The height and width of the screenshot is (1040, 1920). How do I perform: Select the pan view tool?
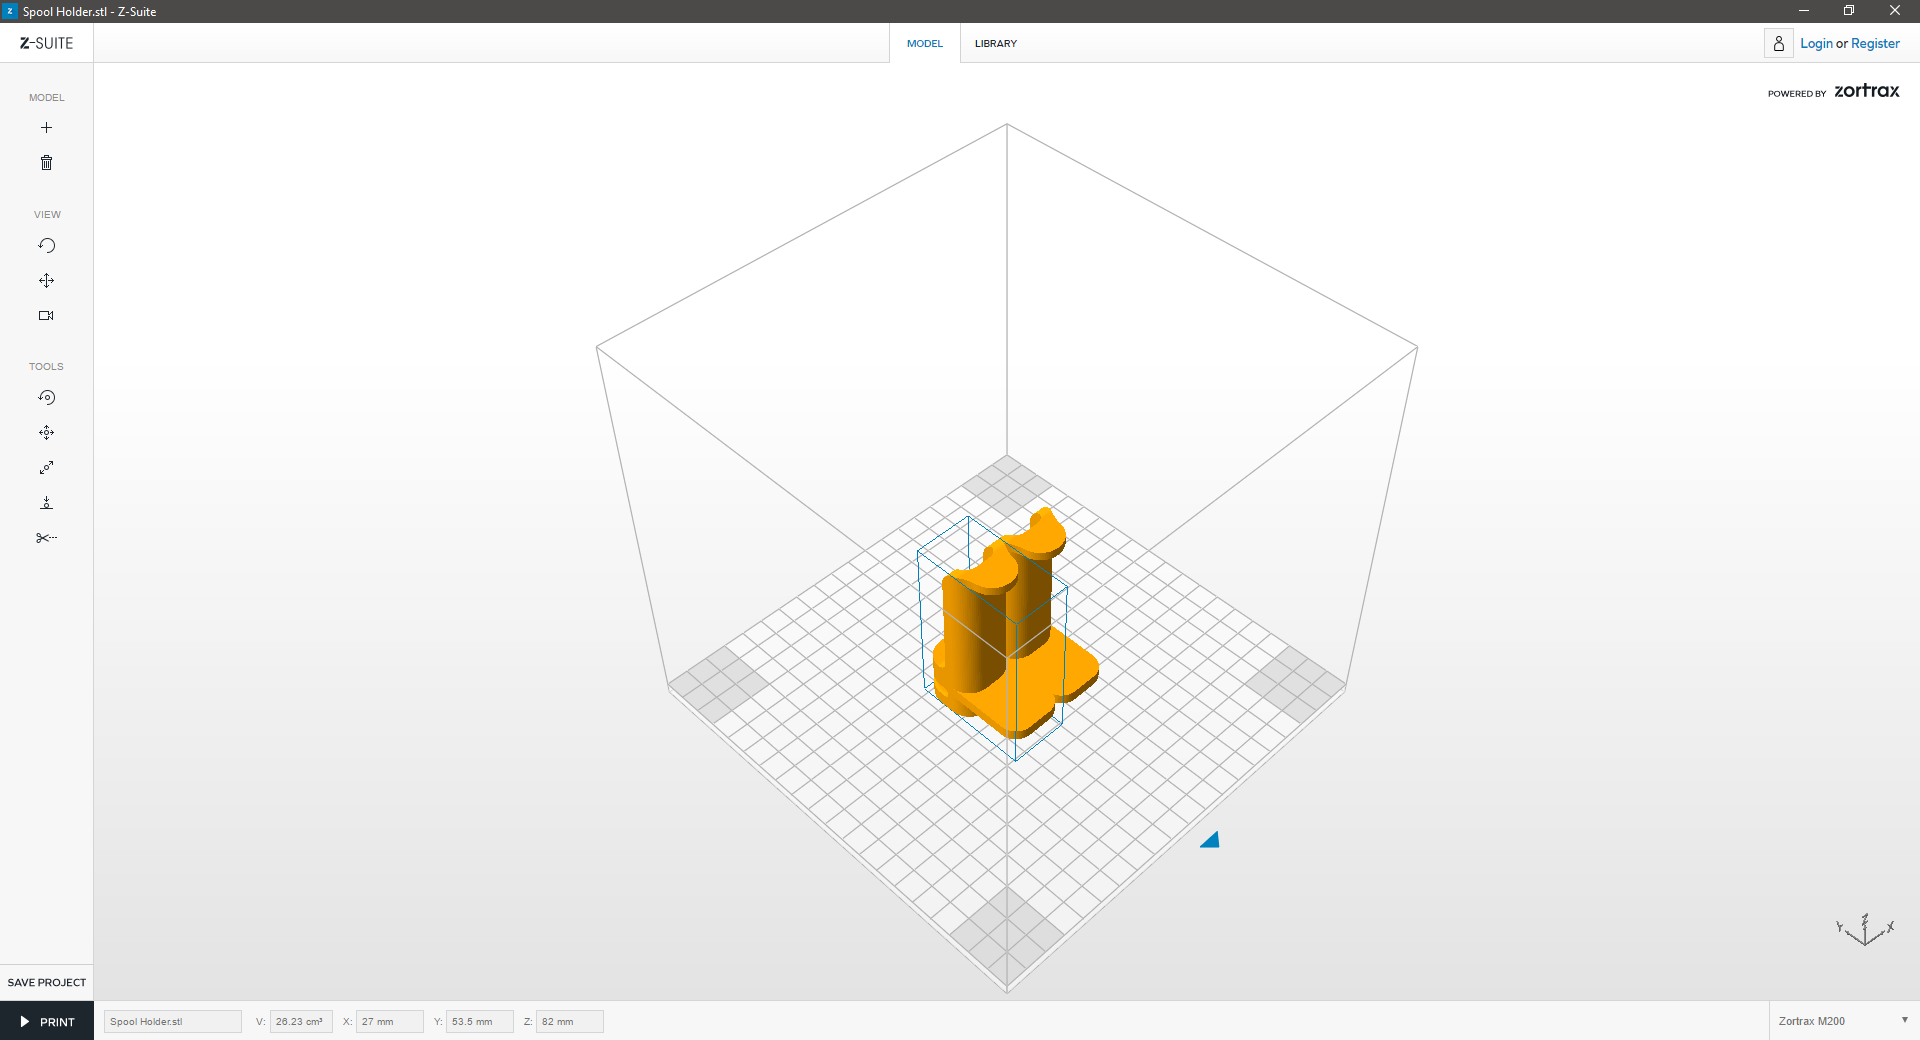pos(46,281)
